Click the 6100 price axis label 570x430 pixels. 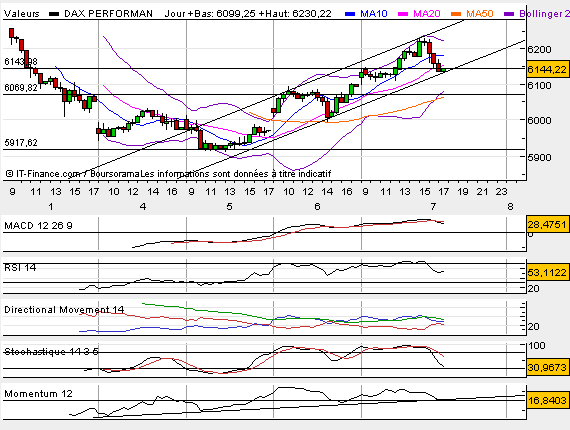pos(539,85)
